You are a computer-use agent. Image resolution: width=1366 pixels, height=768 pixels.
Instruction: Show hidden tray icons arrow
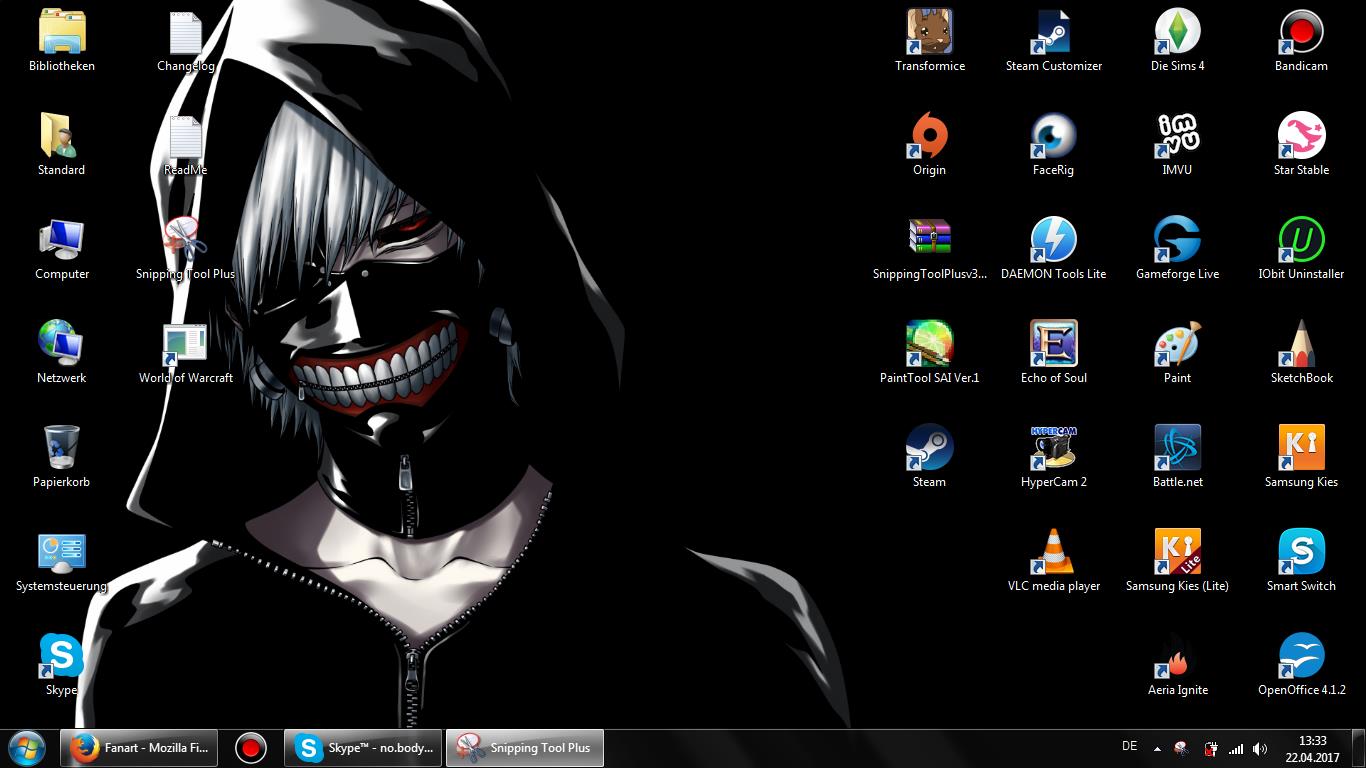coord(1157,749)
